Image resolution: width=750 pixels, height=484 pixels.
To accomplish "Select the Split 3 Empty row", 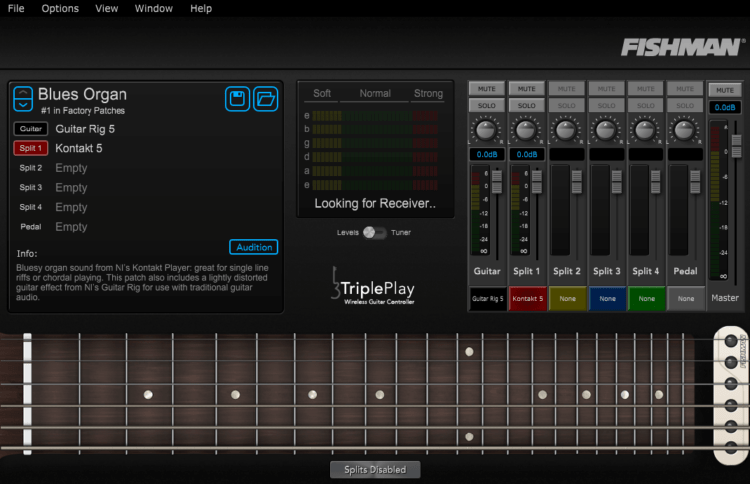I will pos(145,187).
